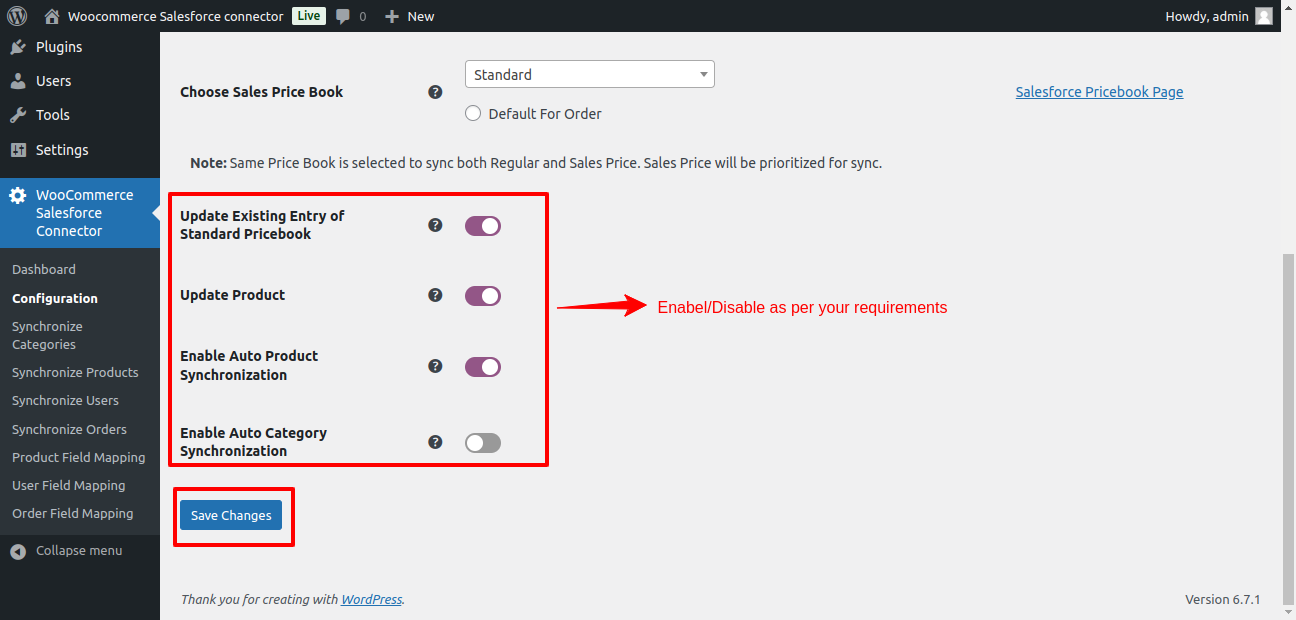Open Synchronize Products submenu item

(75, 372)
